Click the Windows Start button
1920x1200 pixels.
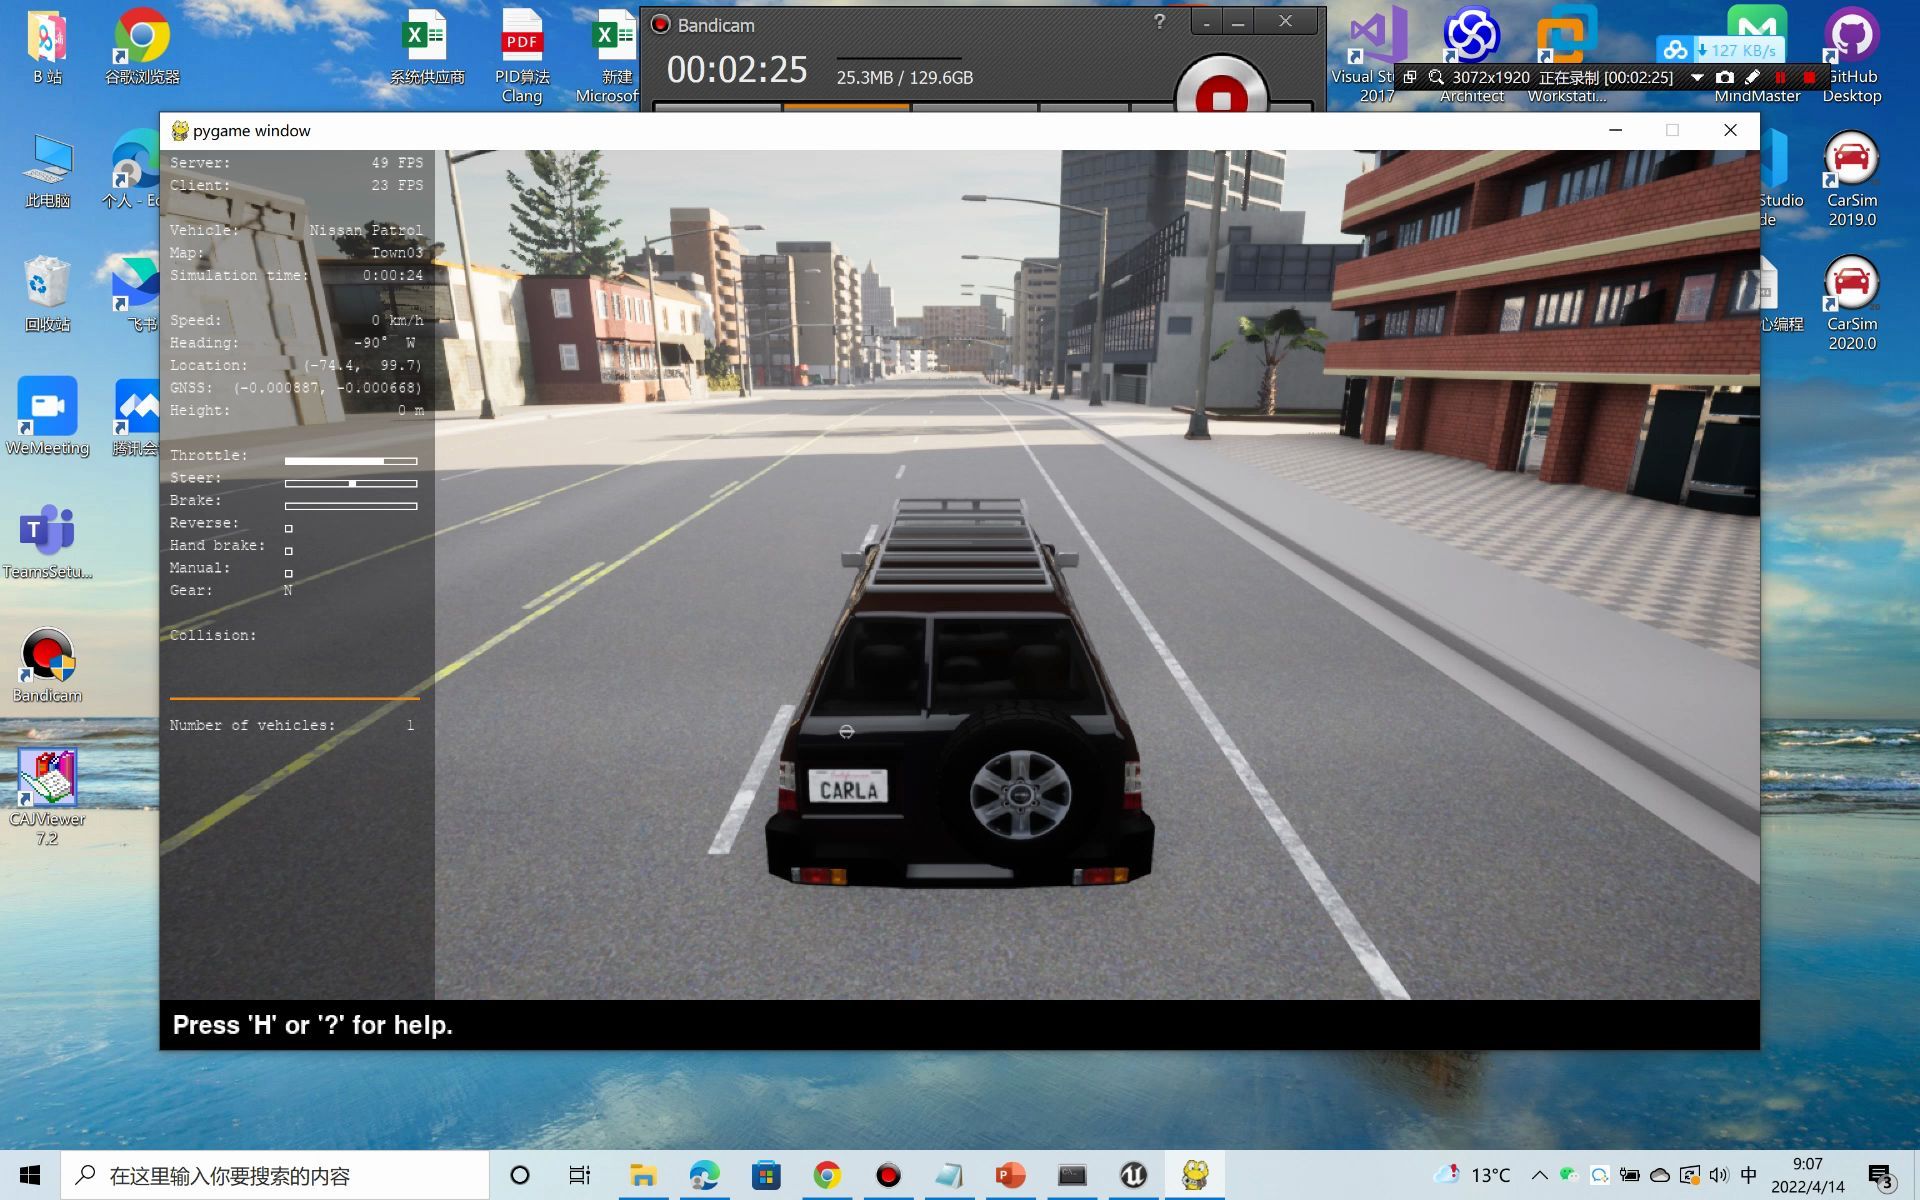click(30, 1175)
